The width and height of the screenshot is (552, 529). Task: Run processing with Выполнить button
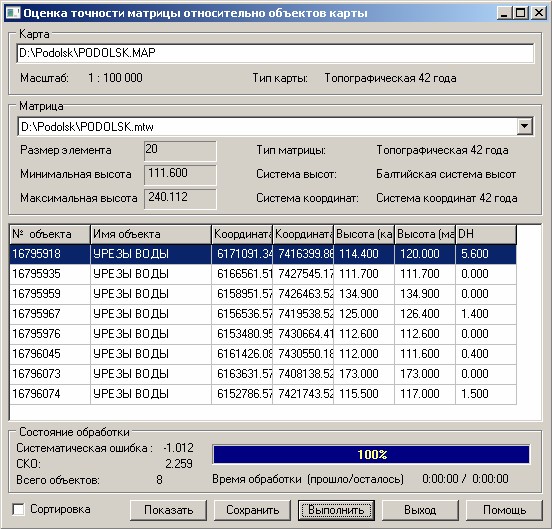coord(336,510)
